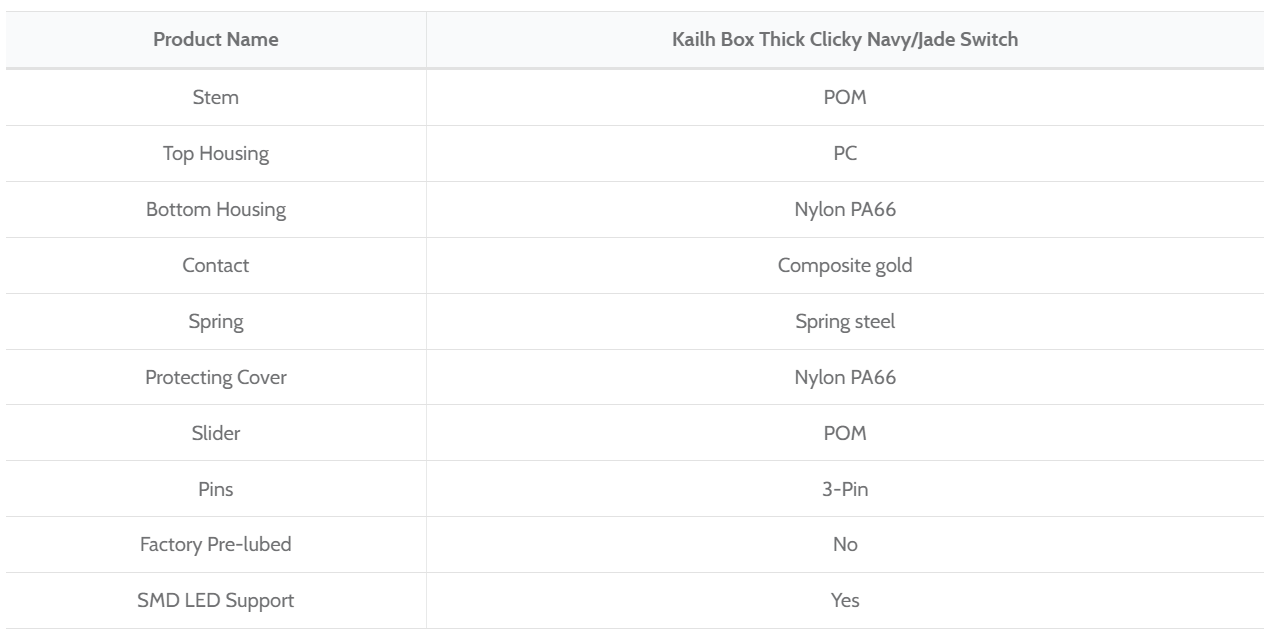Click the Spring row label

point(216,321)
